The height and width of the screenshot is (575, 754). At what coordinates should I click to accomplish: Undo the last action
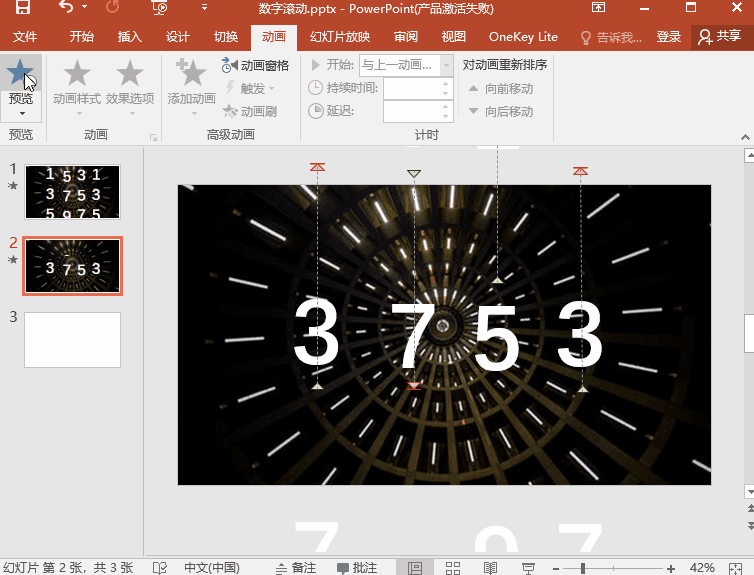(66, 7)
